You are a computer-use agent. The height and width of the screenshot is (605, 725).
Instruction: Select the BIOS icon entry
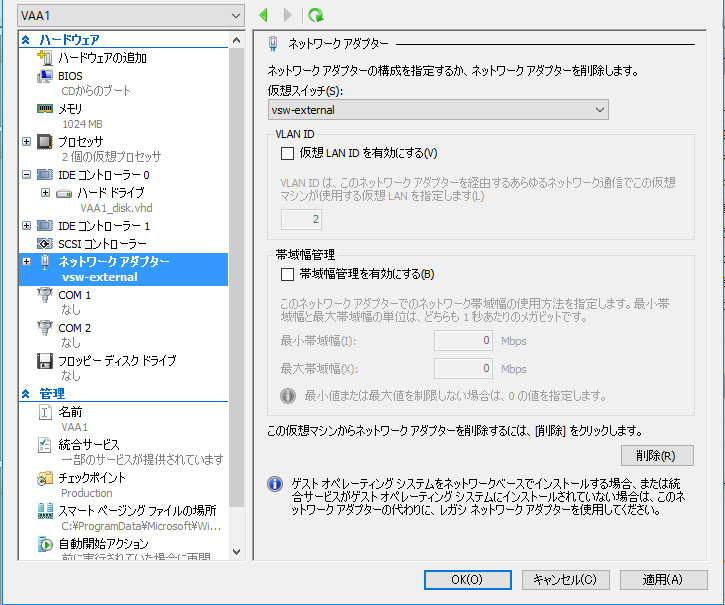point(44,76)
